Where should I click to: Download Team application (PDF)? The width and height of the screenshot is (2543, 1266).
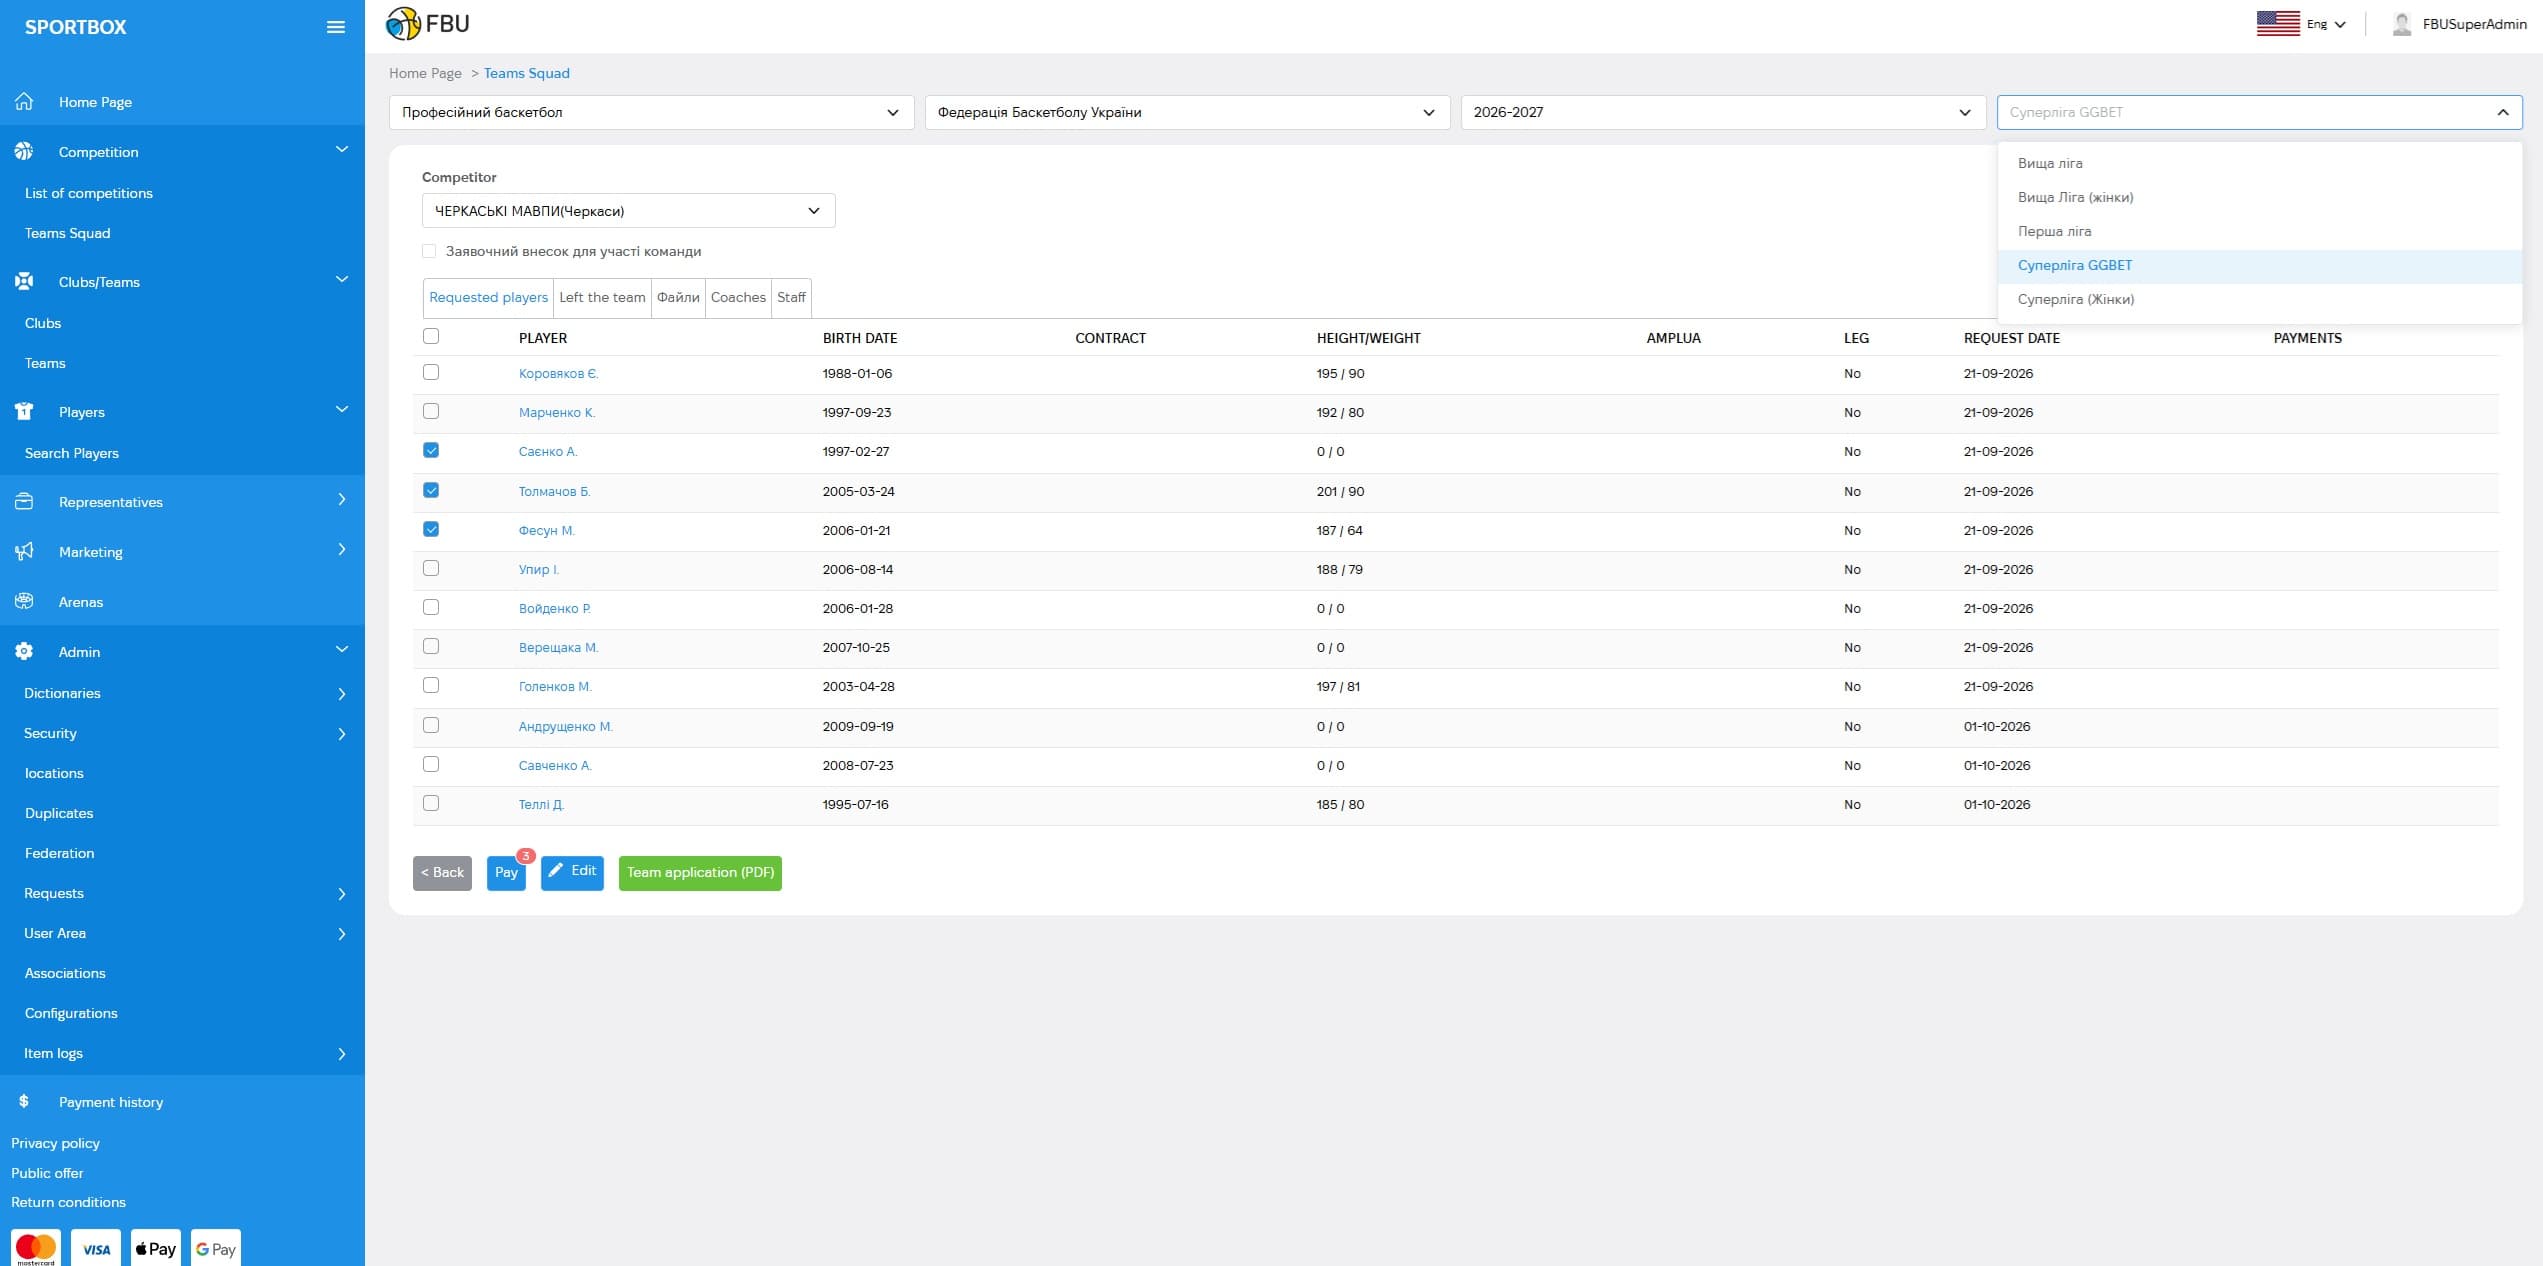(700, 873)
